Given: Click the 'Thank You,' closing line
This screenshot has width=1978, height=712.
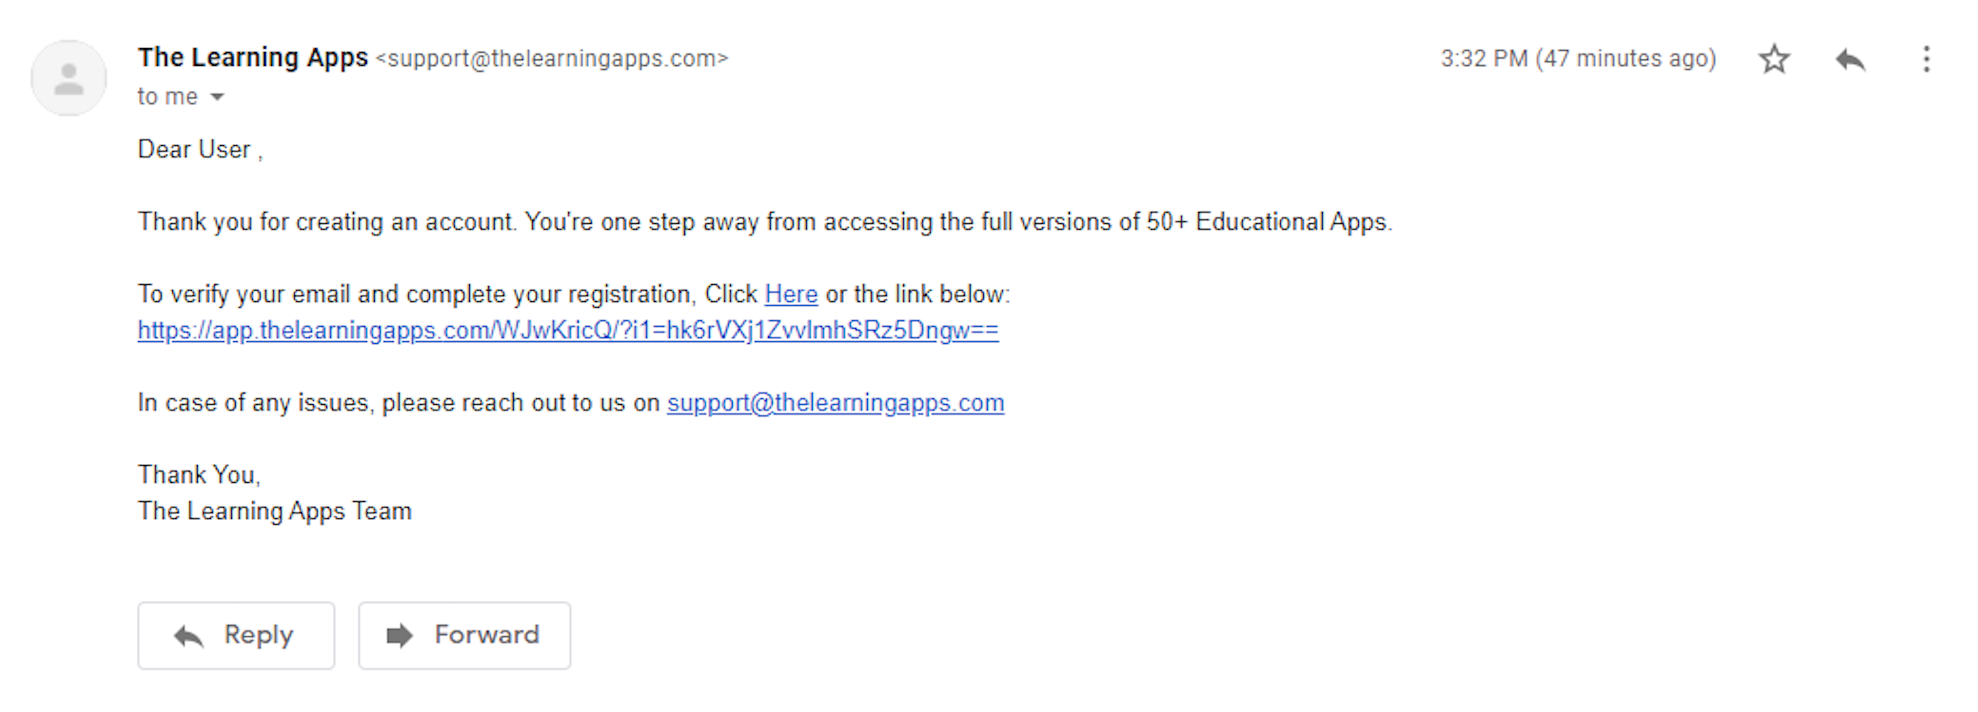Looking at the screenshot, I should tap(199, 475).
